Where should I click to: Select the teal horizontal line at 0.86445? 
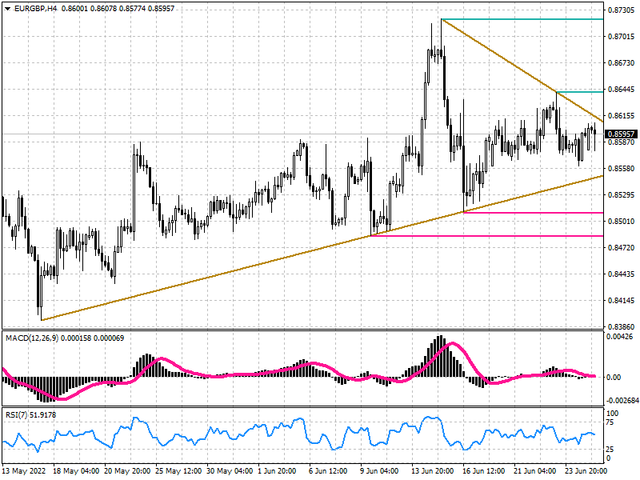pos(580,92)
